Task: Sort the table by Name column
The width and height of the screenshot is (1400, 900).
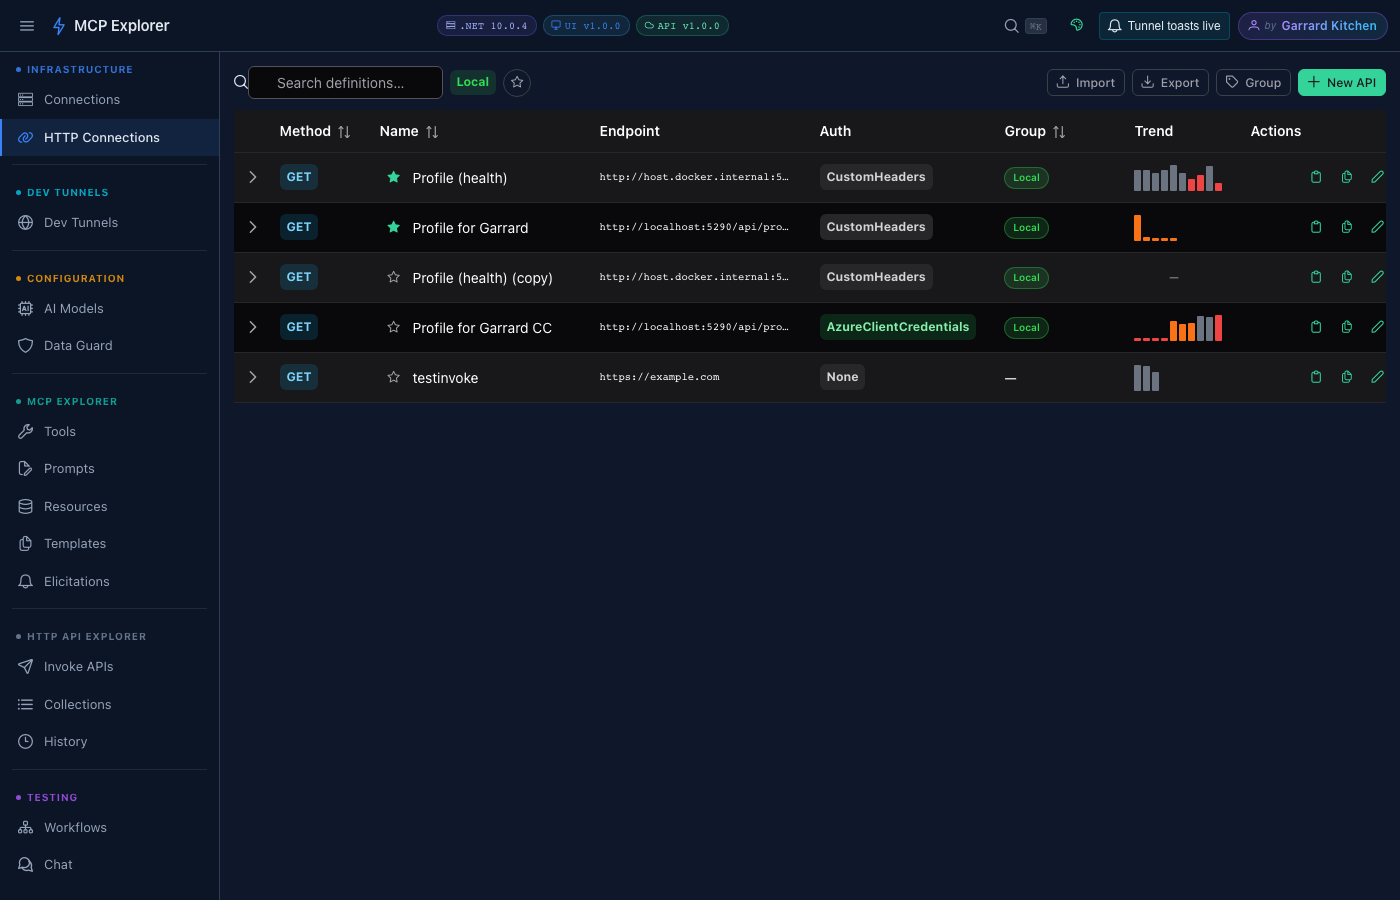Action: (x=432, y=132)
